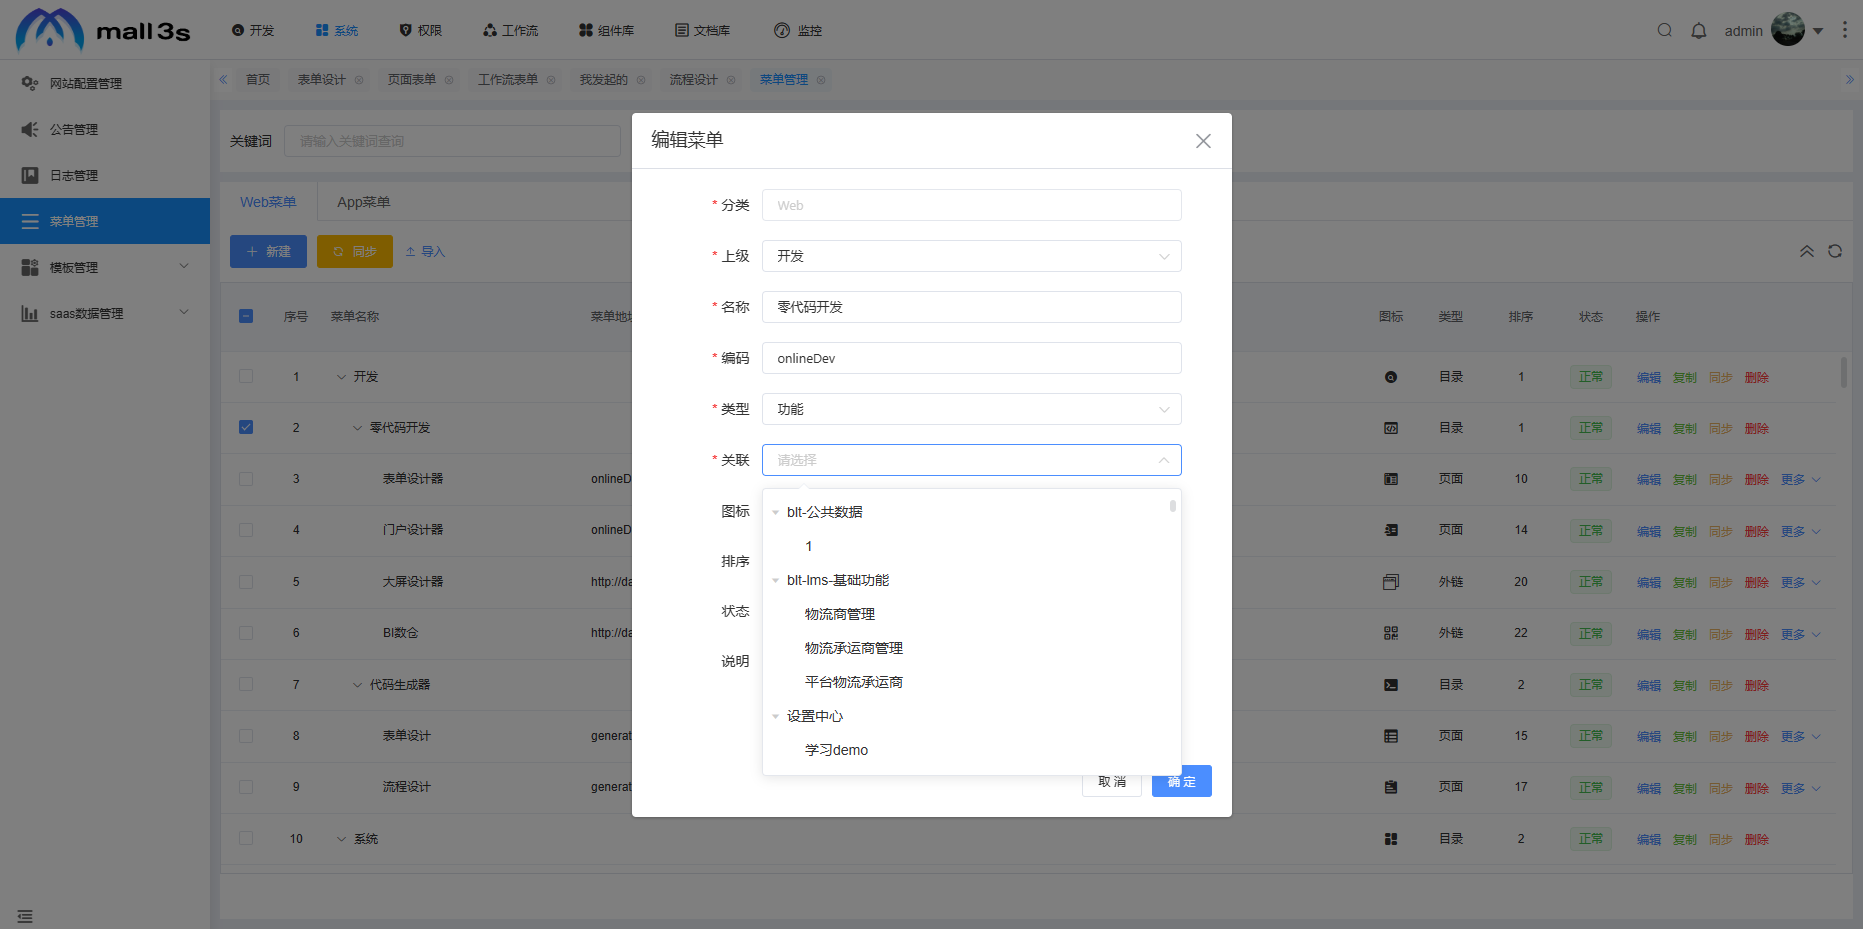Click icon of 大屏设计器 row
This screenshot has height=929, width=1863.
[1391, 582]
